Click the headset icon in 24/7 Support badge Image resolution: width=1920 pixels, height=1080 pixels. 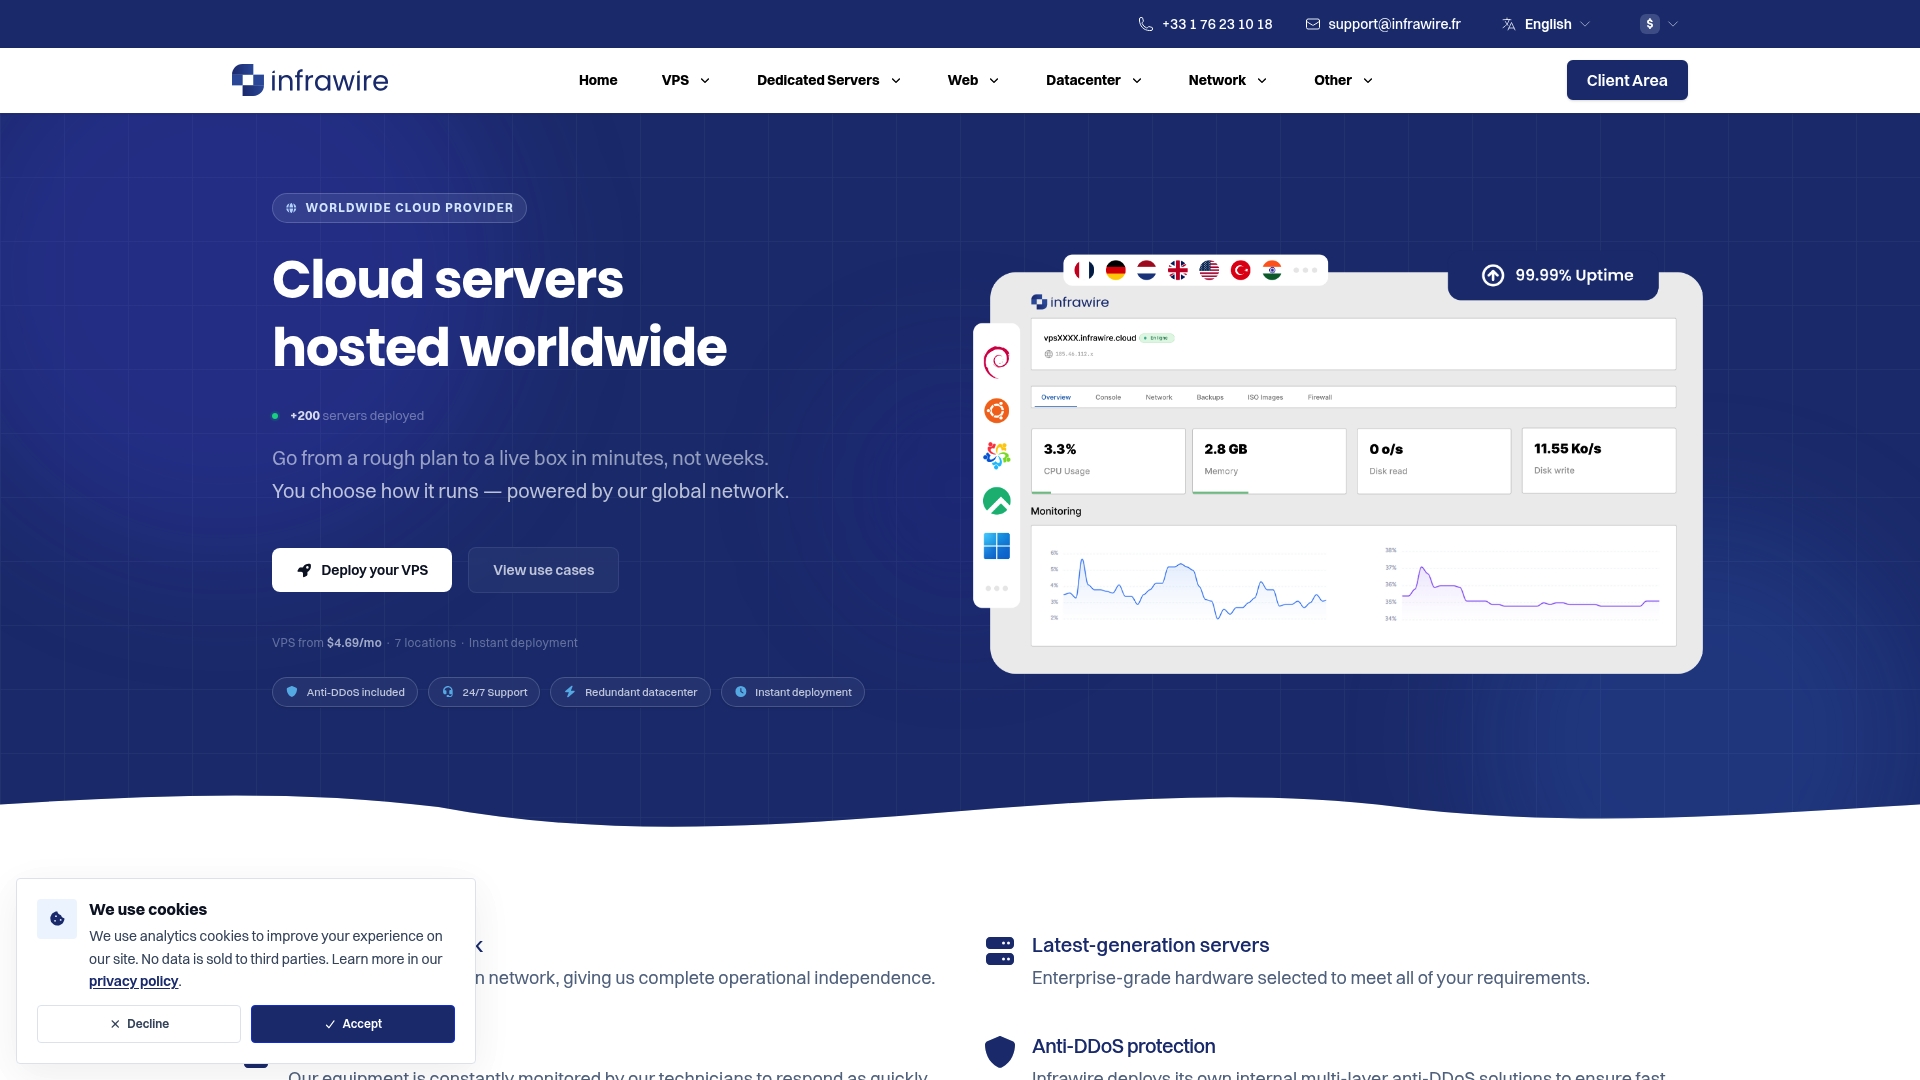448,692
